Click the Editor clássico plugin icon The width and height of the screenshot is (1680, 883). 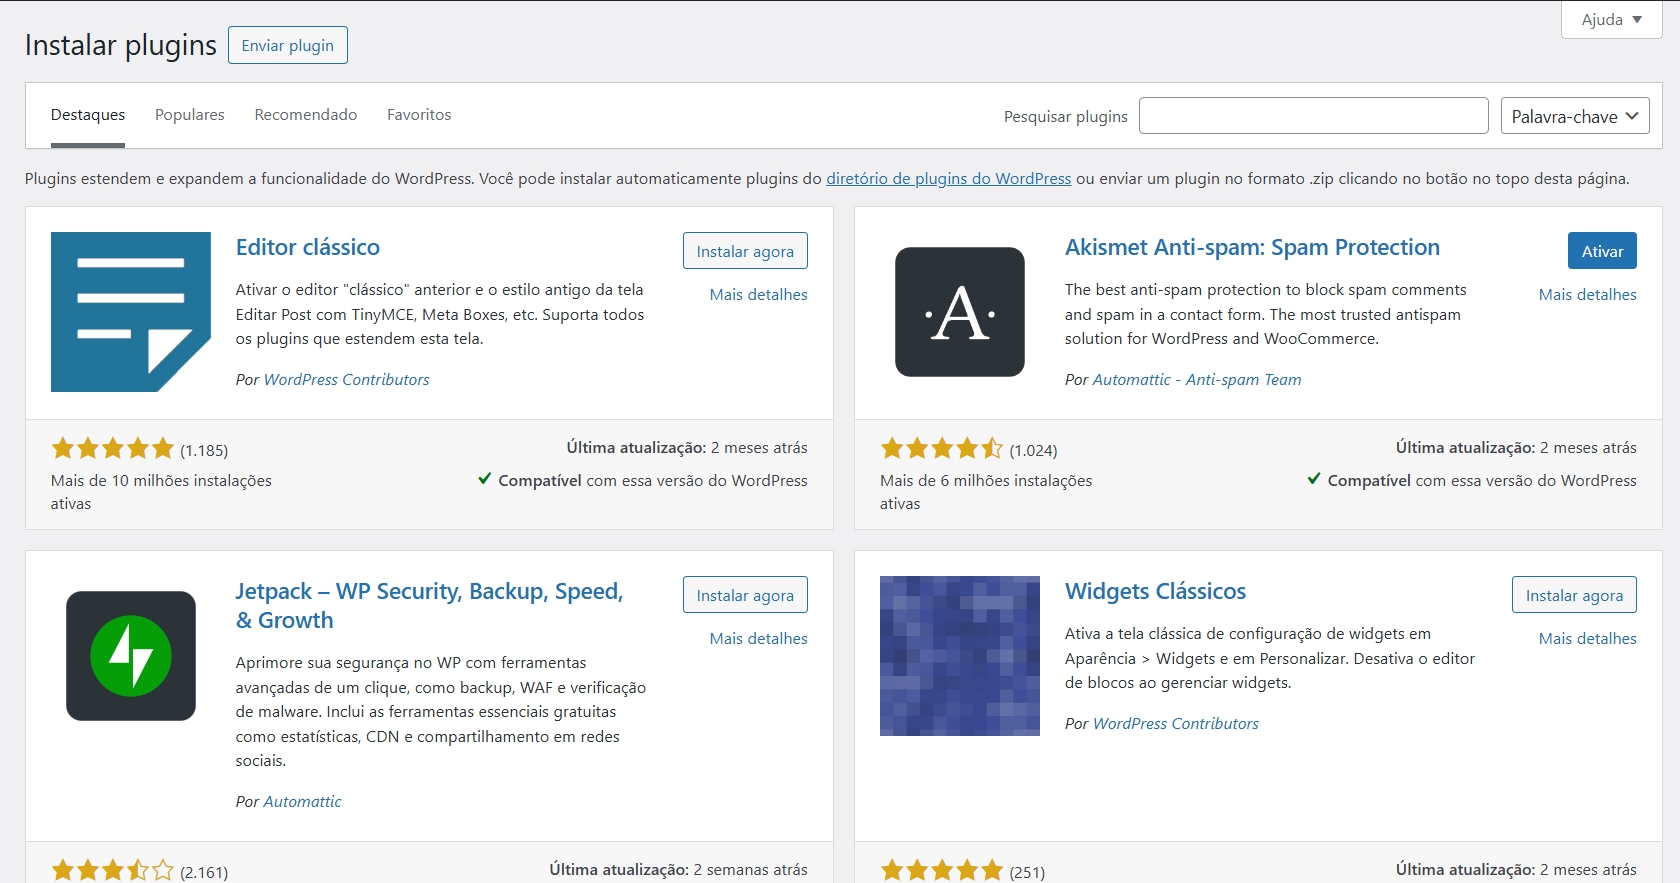(x=131, y=312)
